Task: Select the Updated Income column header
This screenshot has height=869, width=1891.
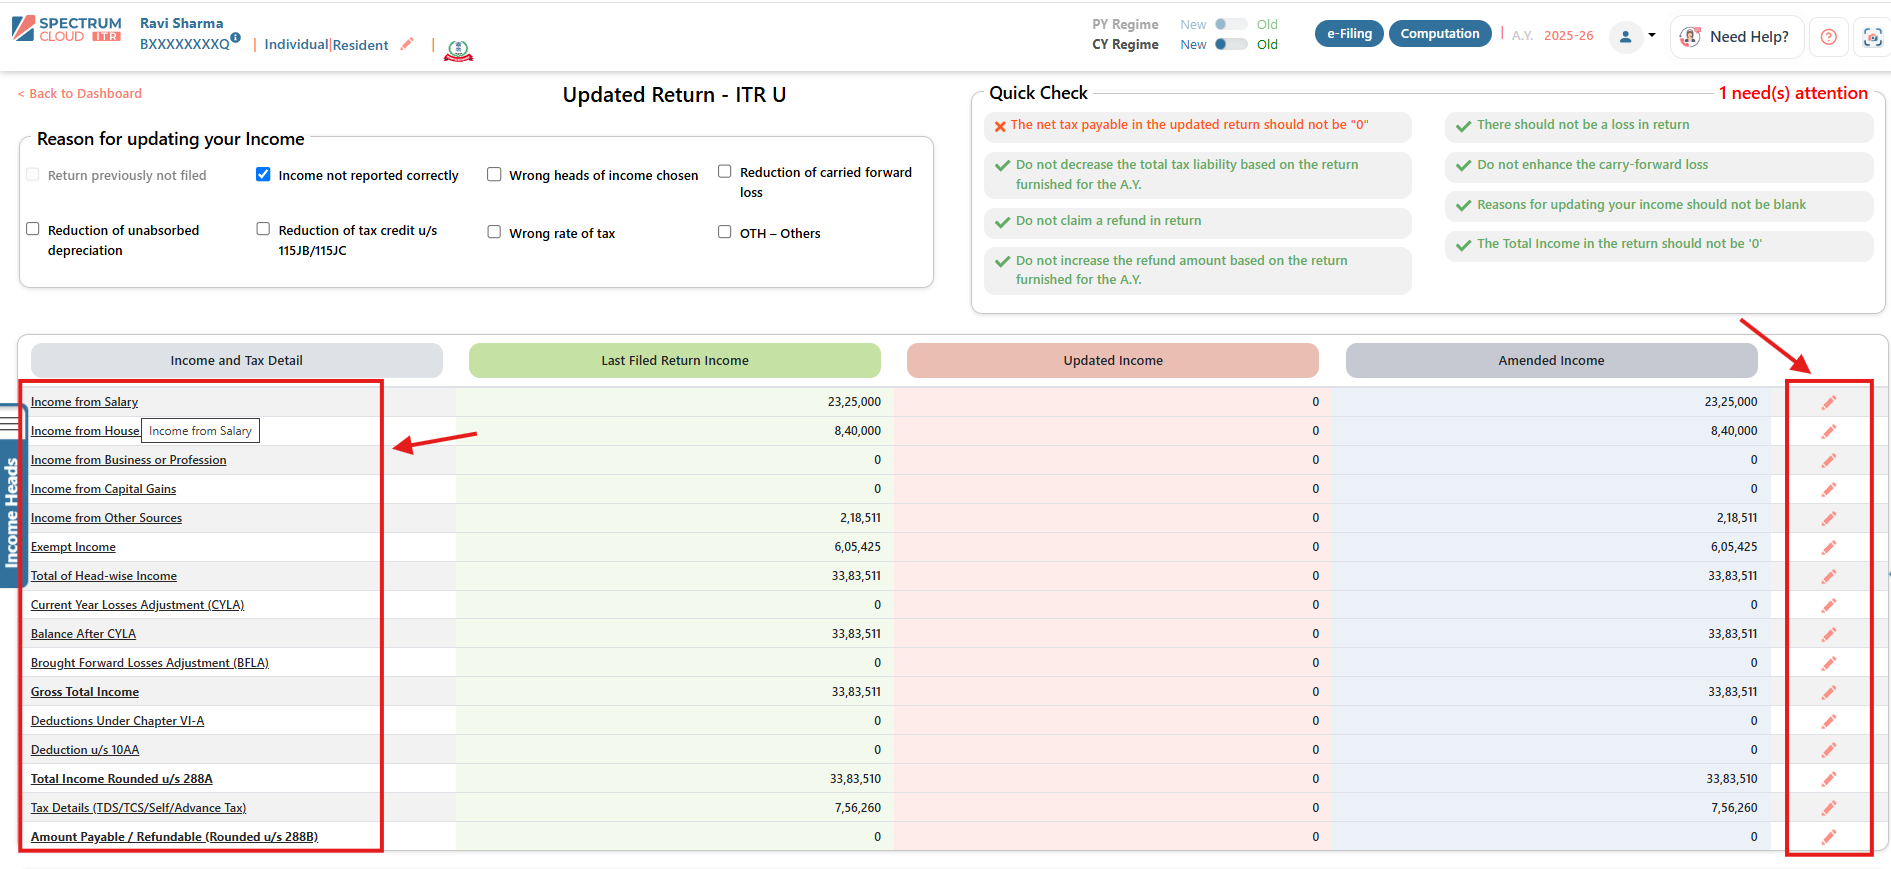Action: [x=1113, y=361]
